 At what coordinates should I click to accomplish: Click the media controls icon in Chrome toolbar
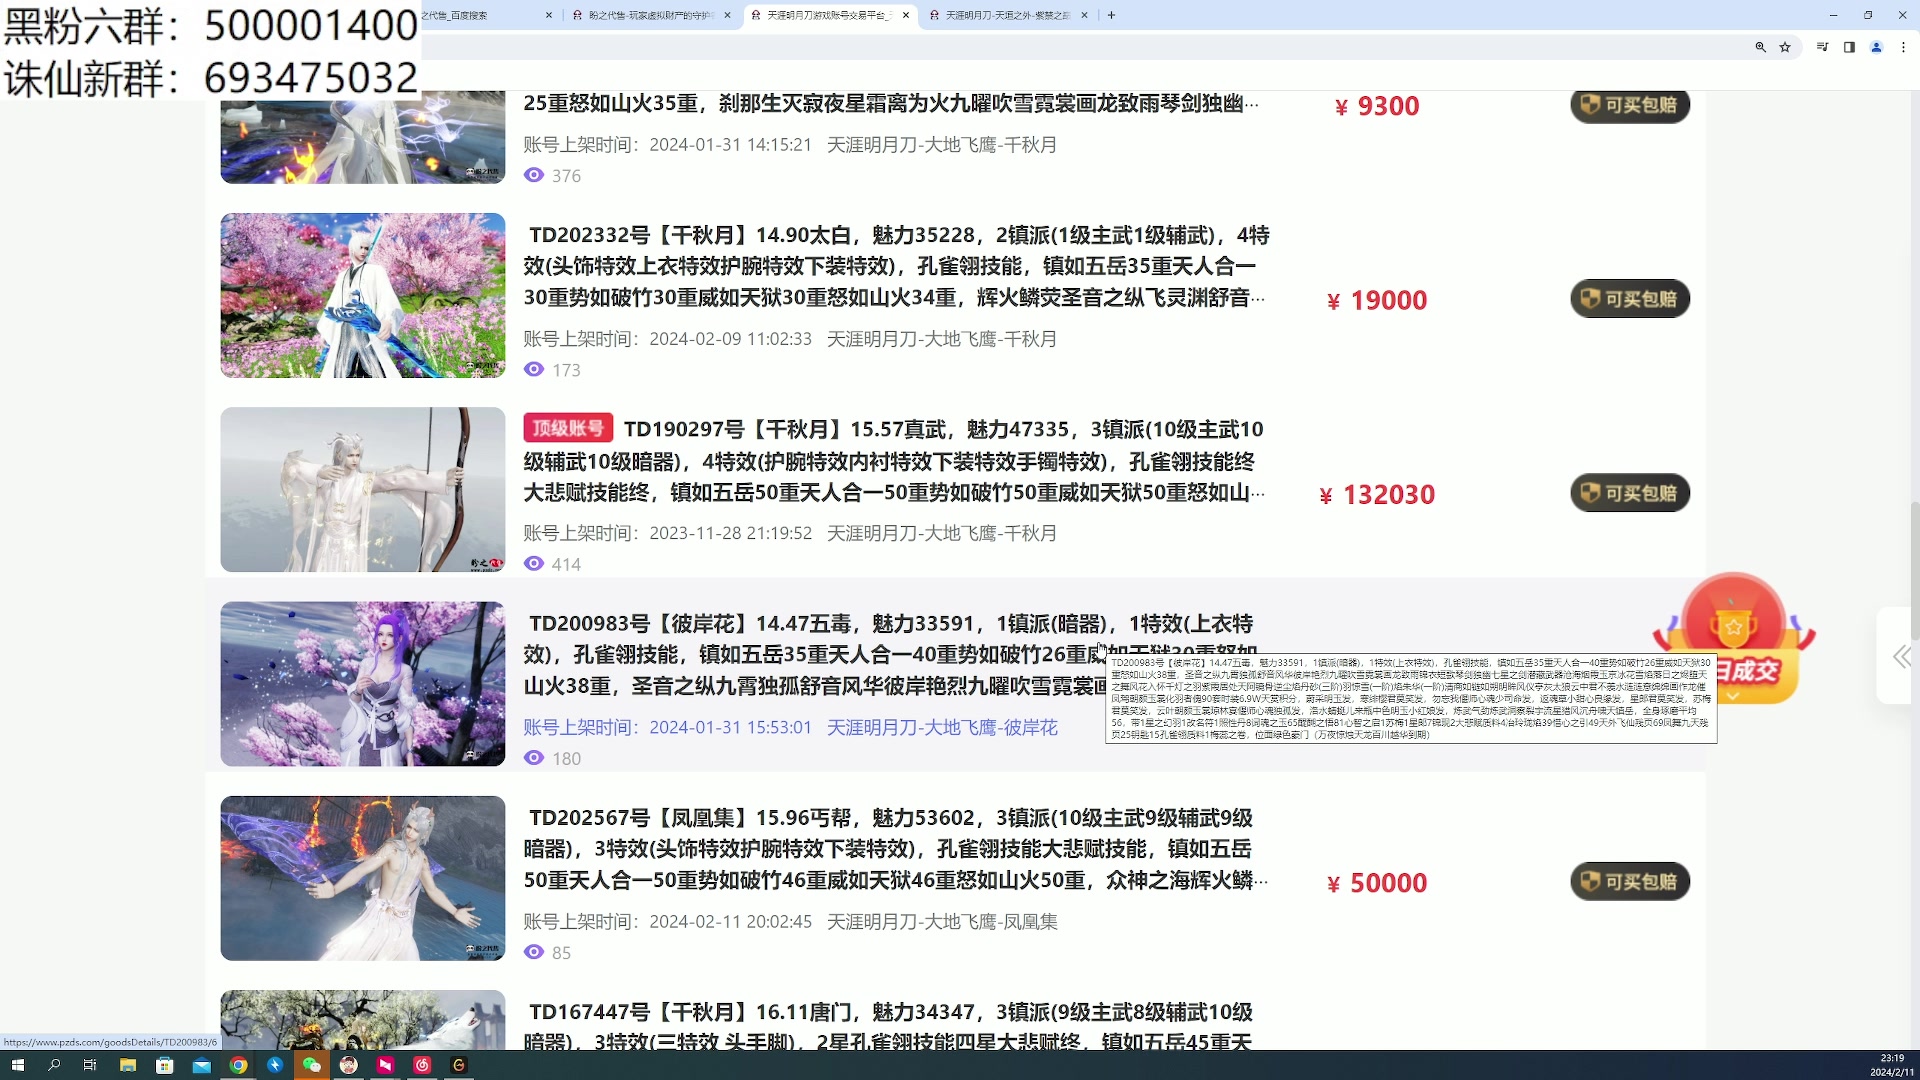pos(1823,47)
